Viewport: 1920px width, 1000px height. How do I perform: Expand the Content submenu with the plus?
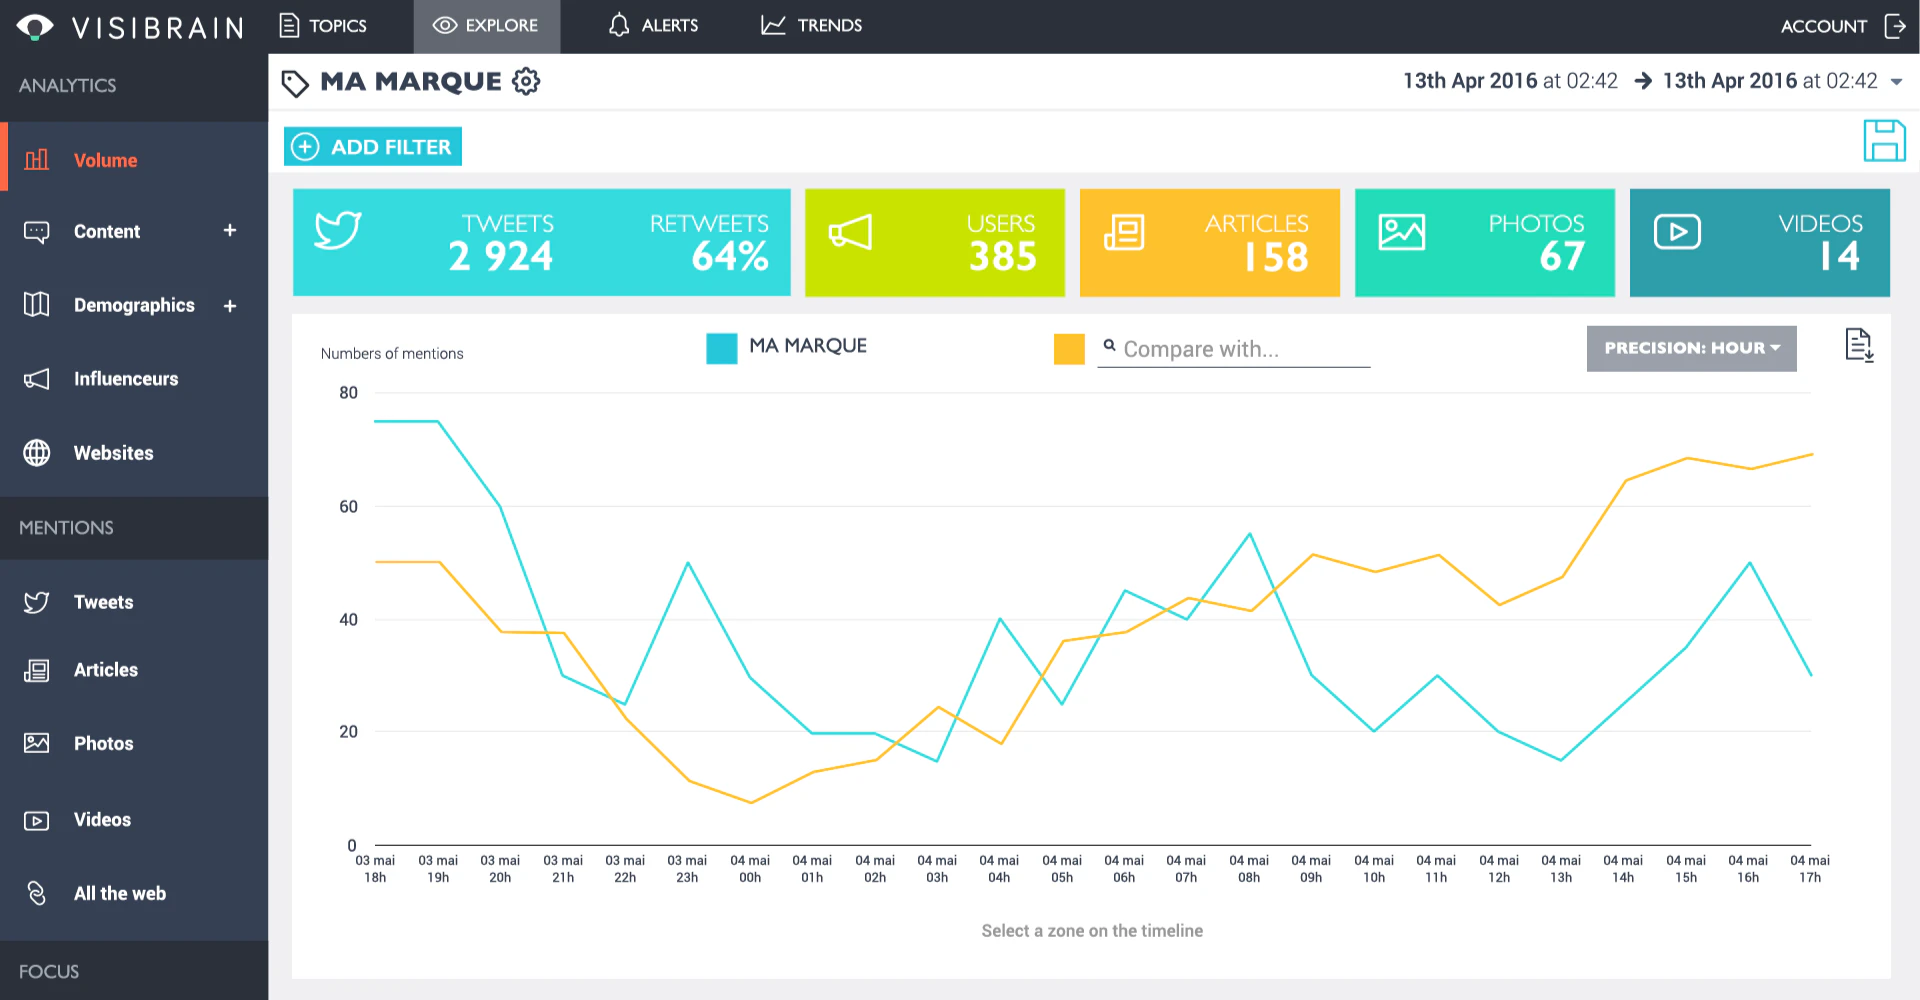[x=230, y=231]
